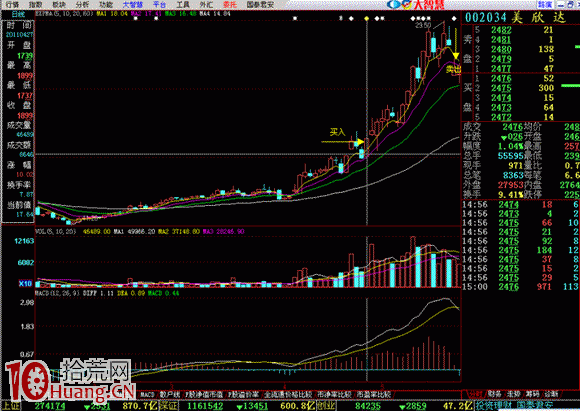Click the 上证 index label in status bar
The width and height of the screenshot is (580, 411).
coord(11,406)
